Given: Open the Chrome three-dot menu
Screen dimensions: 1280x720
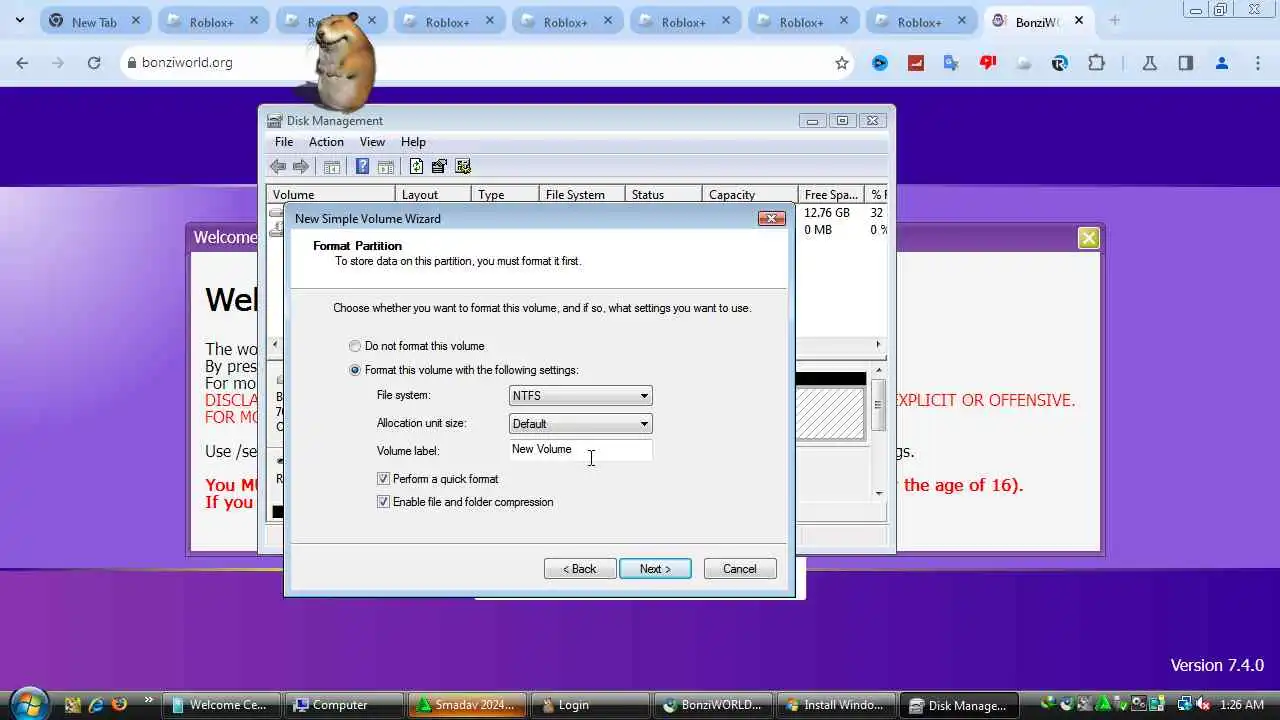Looking at the screenshot, I should pyautogui.click(x=1258, y=63).
